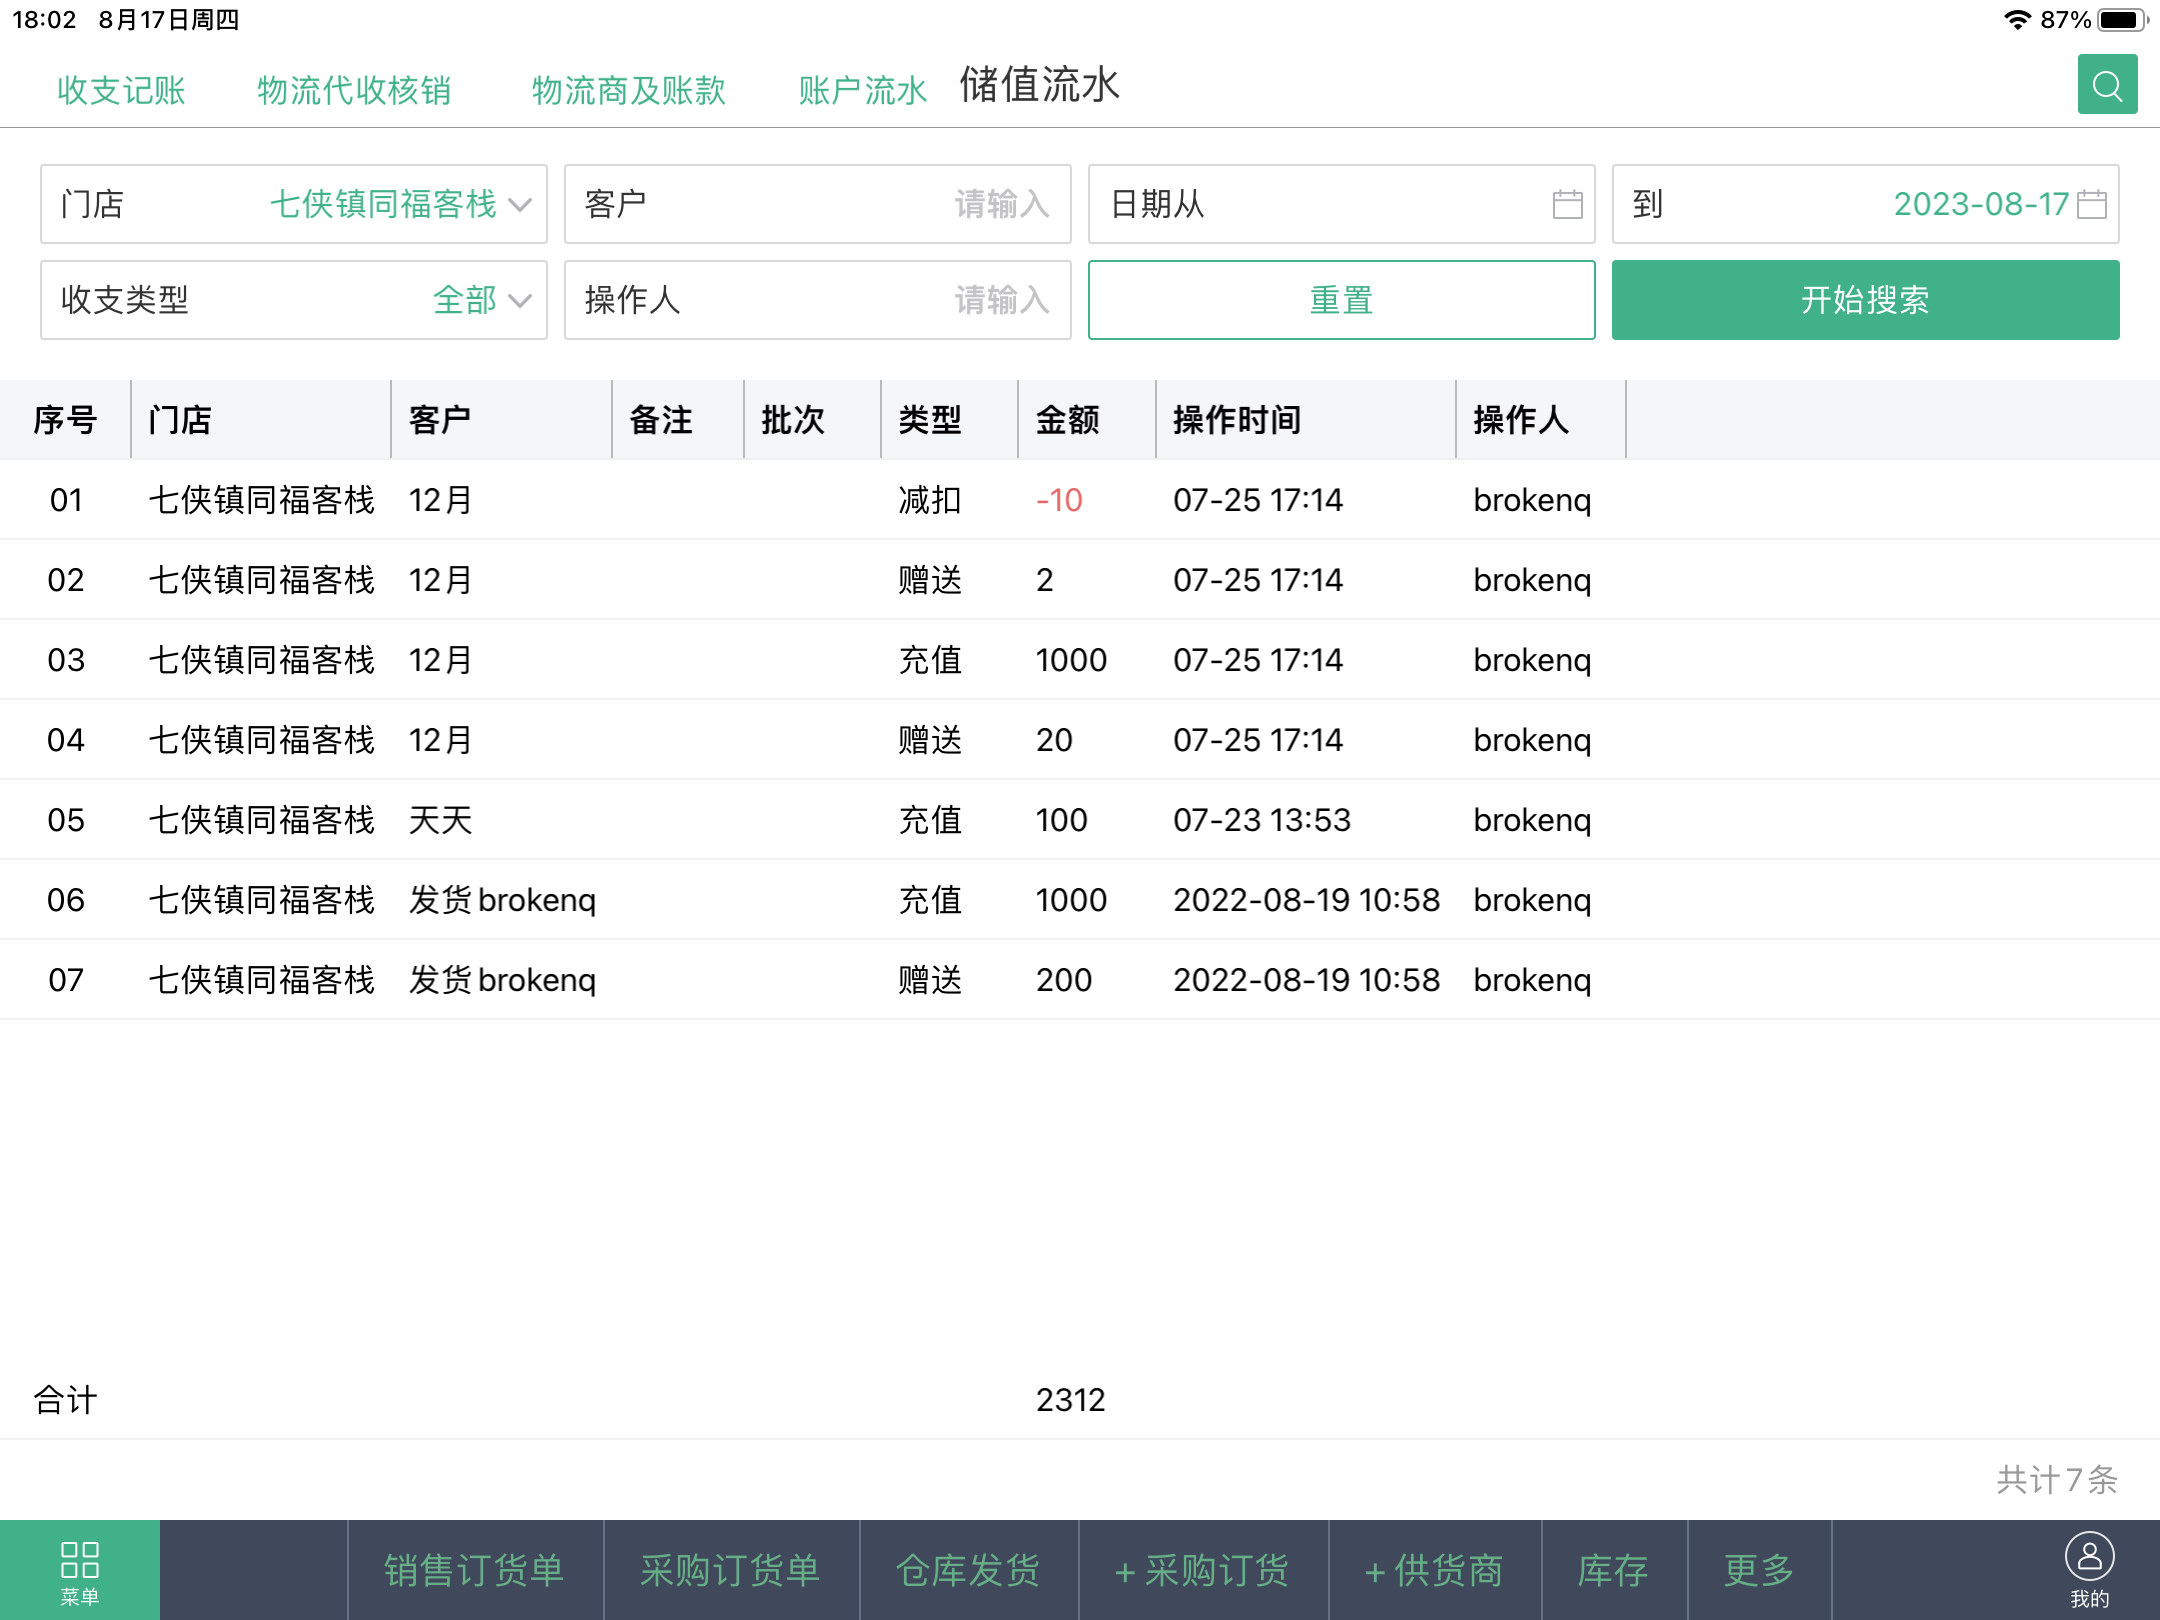The width and height of the screenshot is (2160, 1620).
Task: Open 更多 in bottom bar
Action: click(x=1759, y=1571)
